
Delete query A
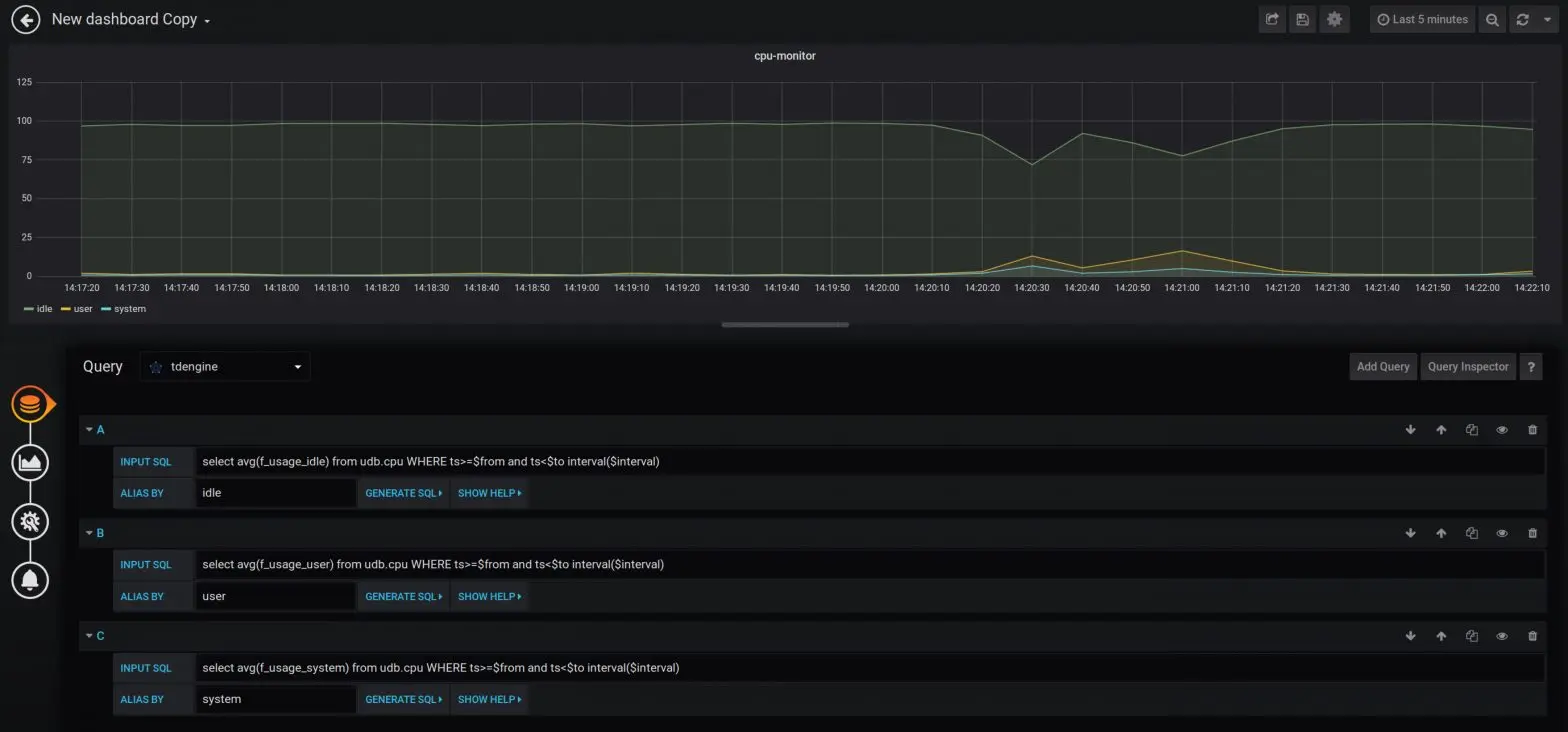coord(1532,430)
